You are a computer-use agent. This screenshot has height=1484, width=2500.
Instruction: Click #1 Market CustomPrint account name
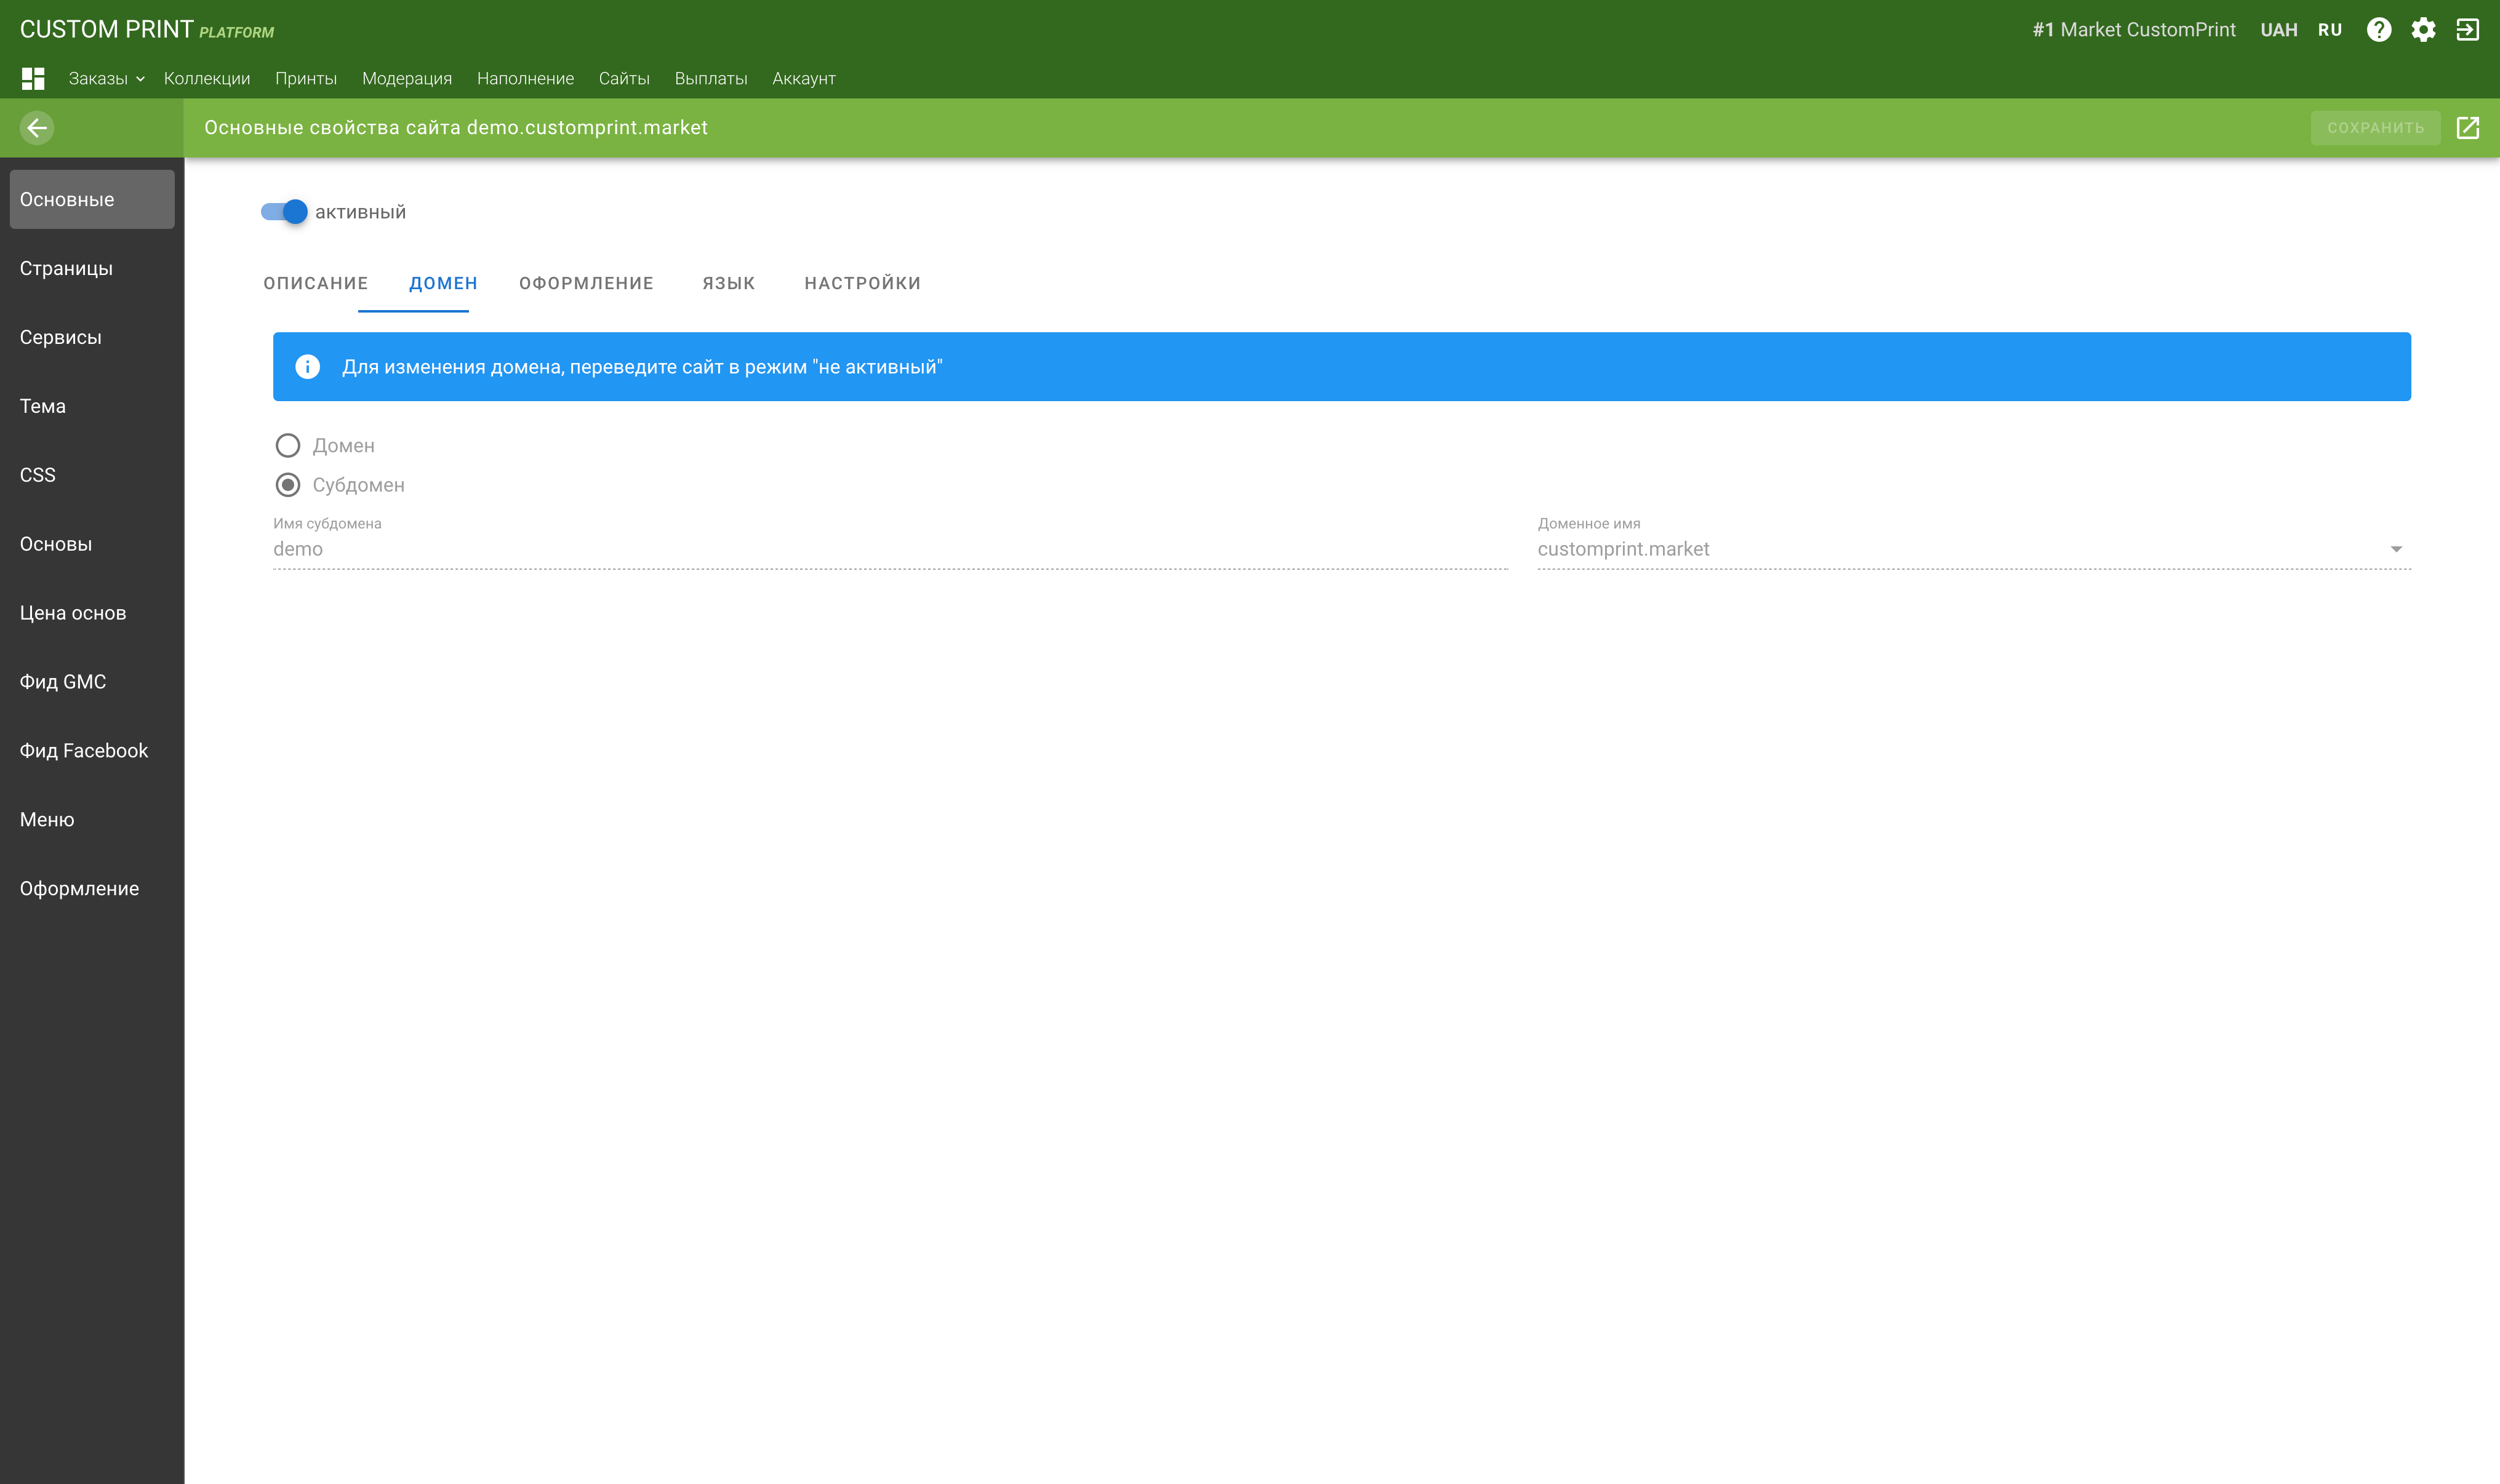(x=2133, y=30)
